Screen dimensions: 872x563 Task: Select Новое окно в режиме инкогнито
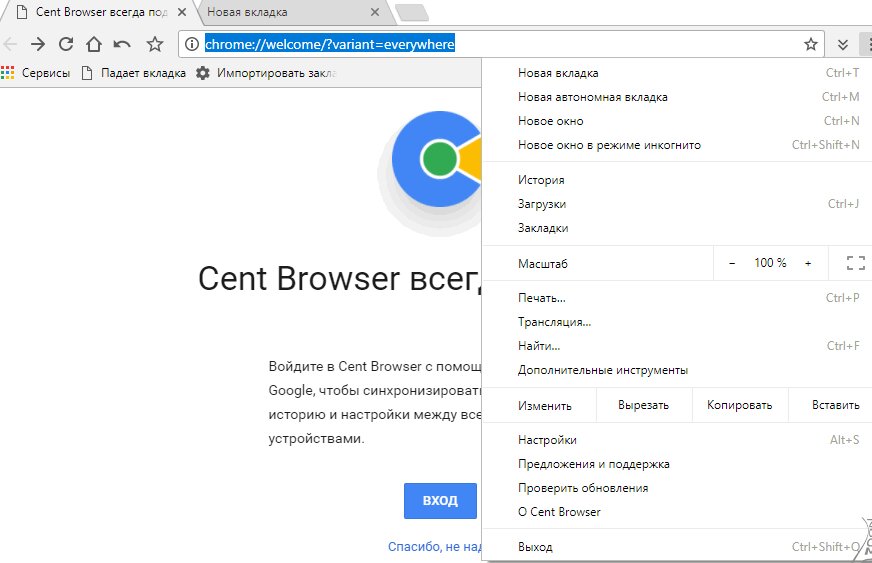tap(609, 145)
